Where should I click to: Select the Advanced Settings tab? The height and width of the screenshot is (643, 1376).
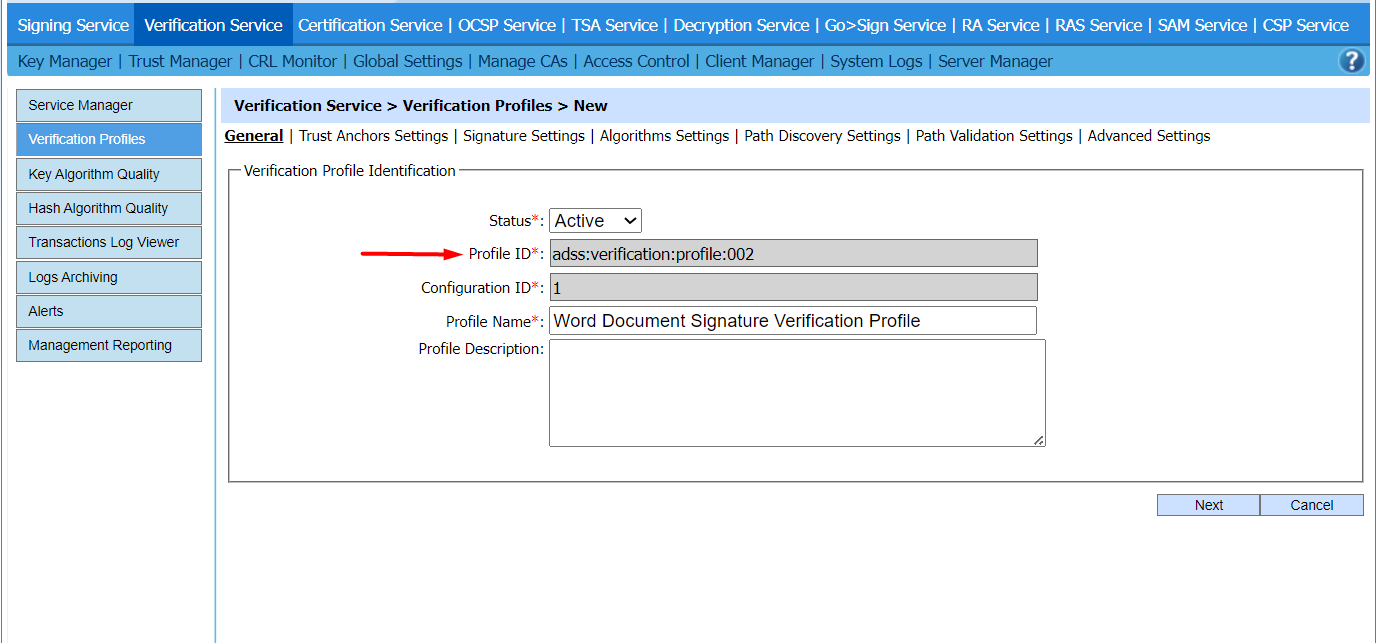[1148, 136]
